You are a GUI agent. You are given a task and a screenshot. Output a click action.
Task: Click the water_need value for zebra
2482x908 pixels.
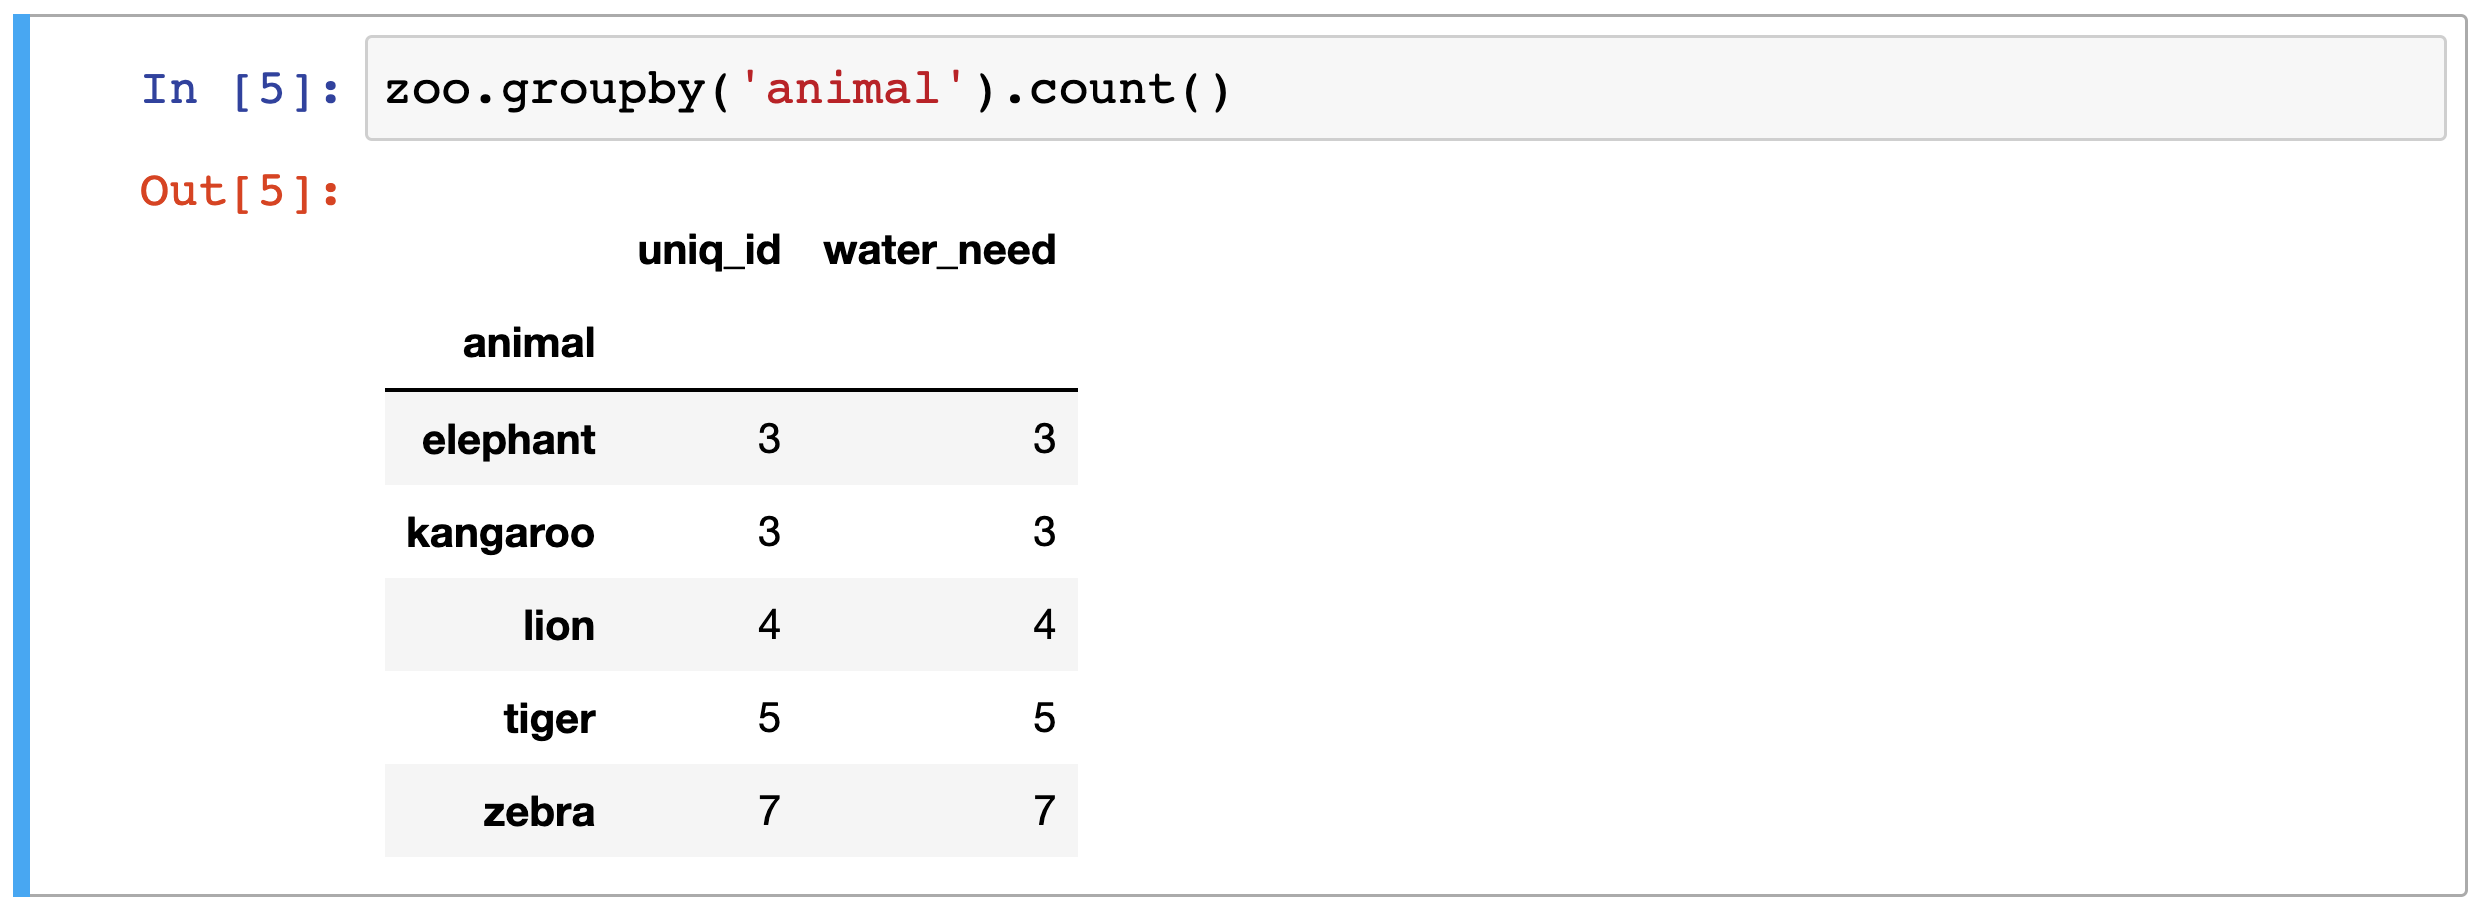coord(1044,811)
